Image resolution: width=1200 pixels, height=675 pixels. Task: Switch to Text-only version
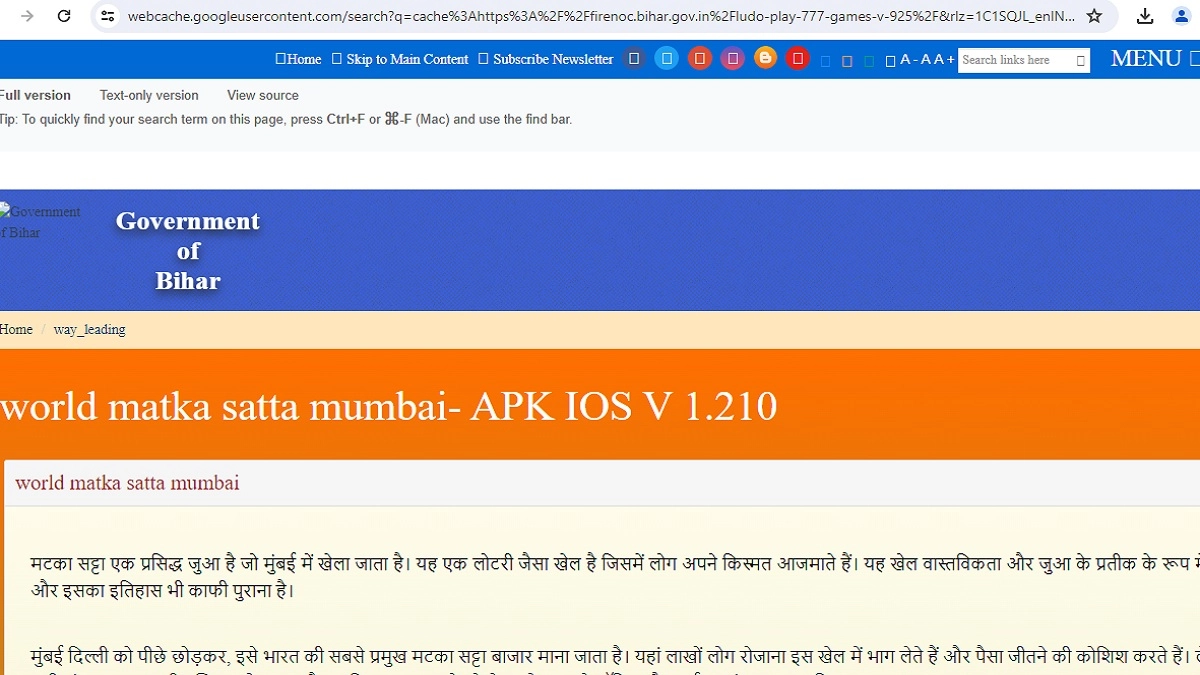pyautogui.click(x=149, y=95)
